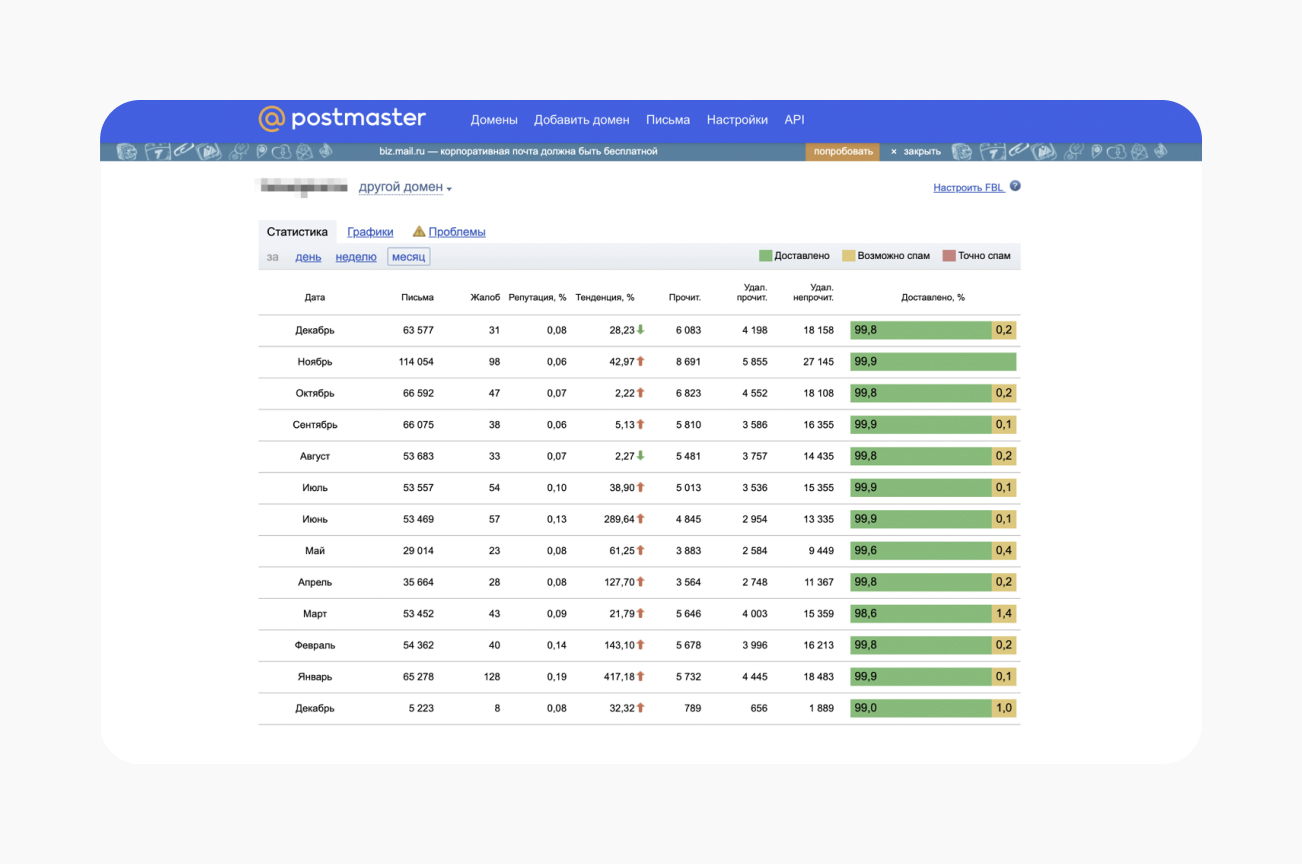Click the Тенденция, % column header
Viewport: 1302px width, 864px height.
[605, 298]
